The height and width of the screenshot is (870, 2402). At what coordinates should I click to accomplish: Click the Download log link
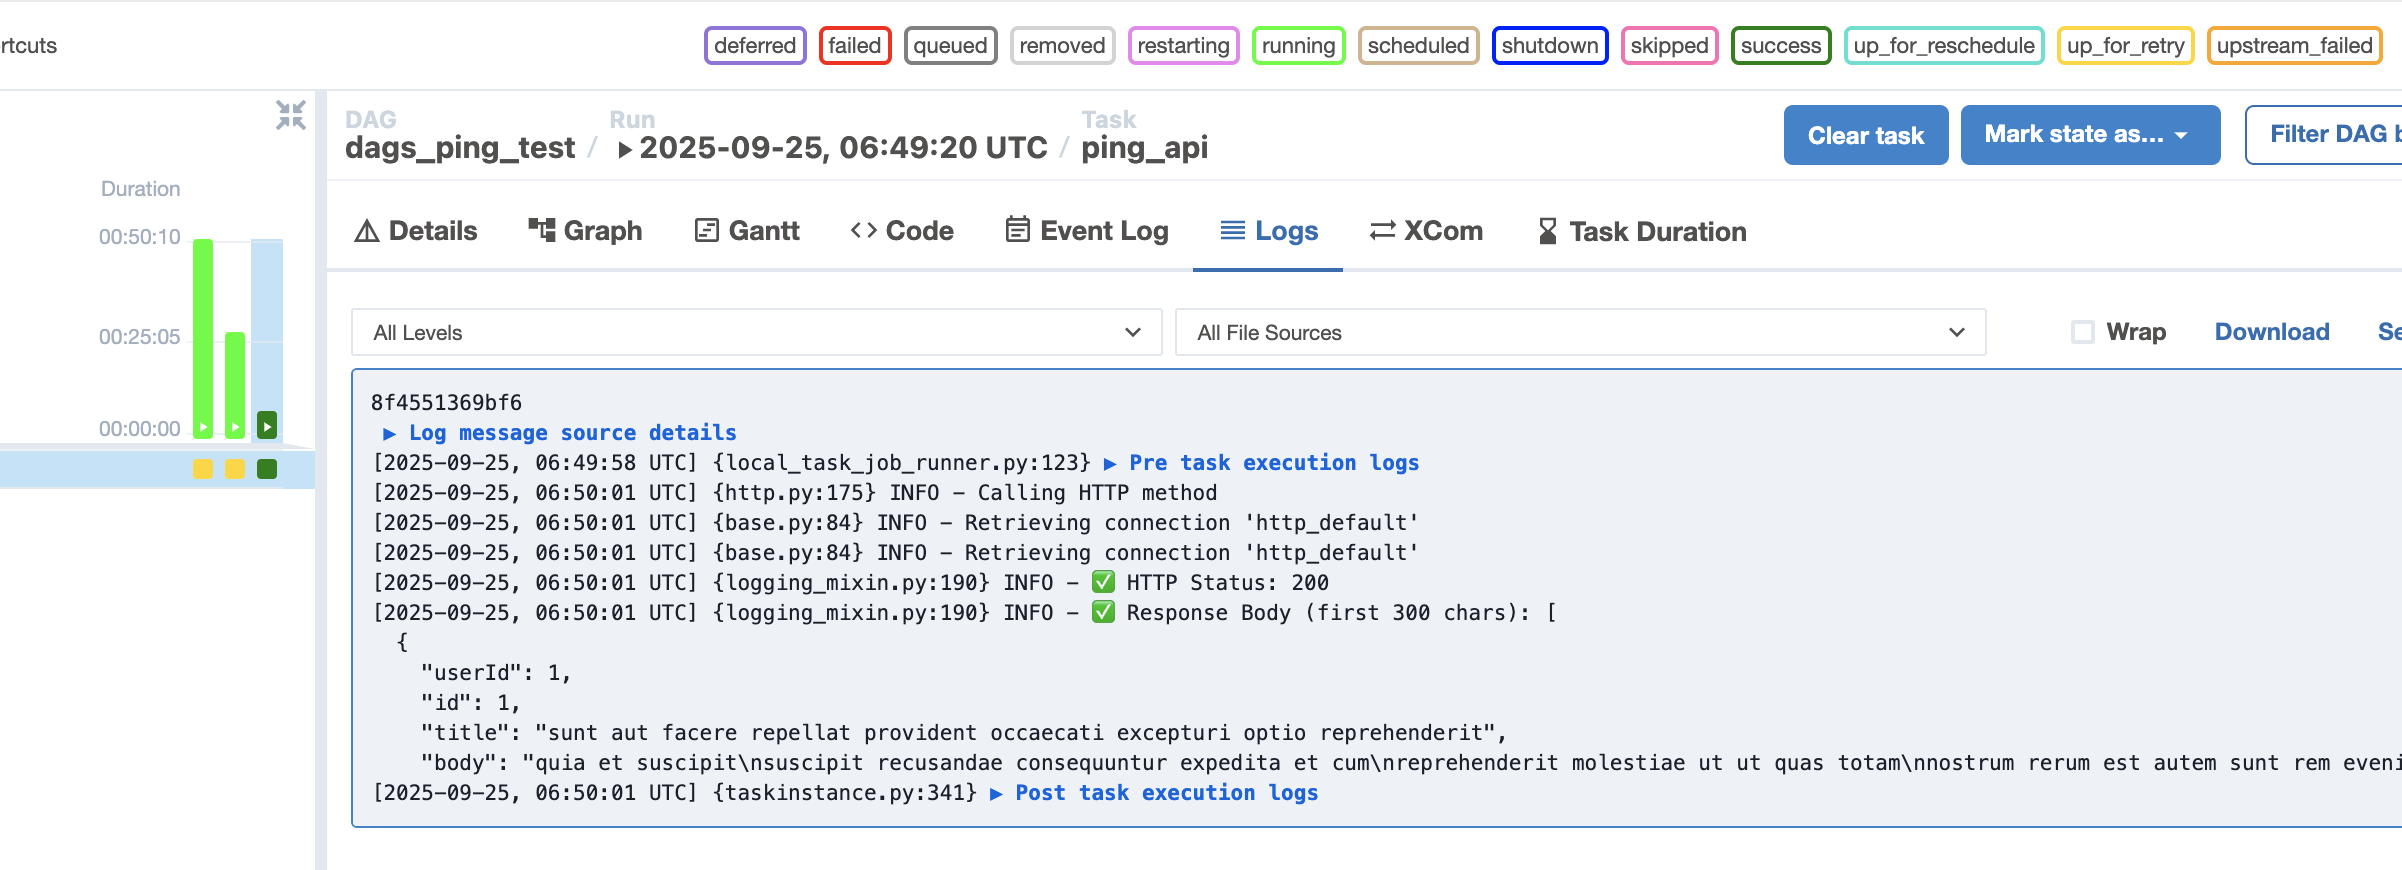tap(2272, 332)
